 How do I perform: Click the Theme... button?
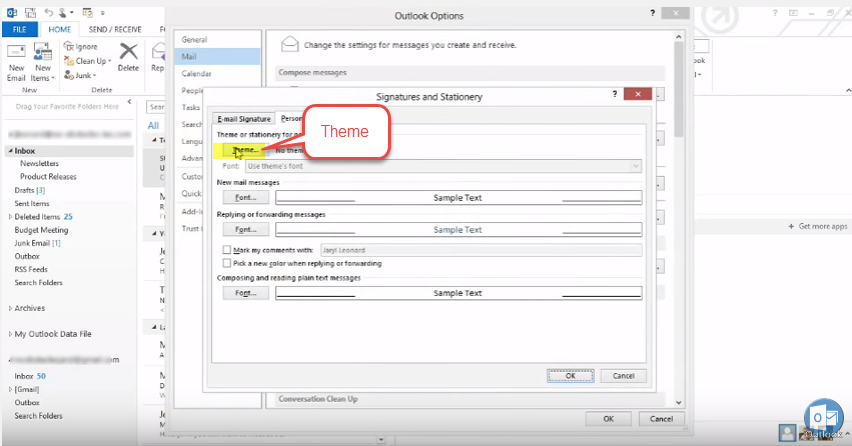pos(245,150)
